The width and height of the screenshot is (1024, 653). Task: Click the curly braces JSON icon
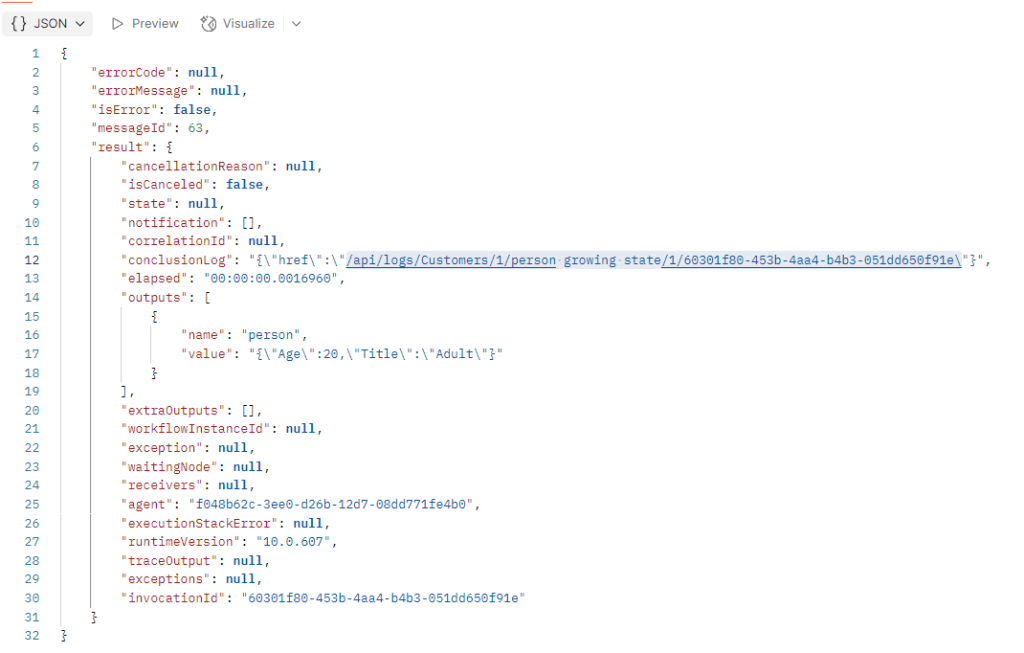pyautogui.click(x=19, y=24)
